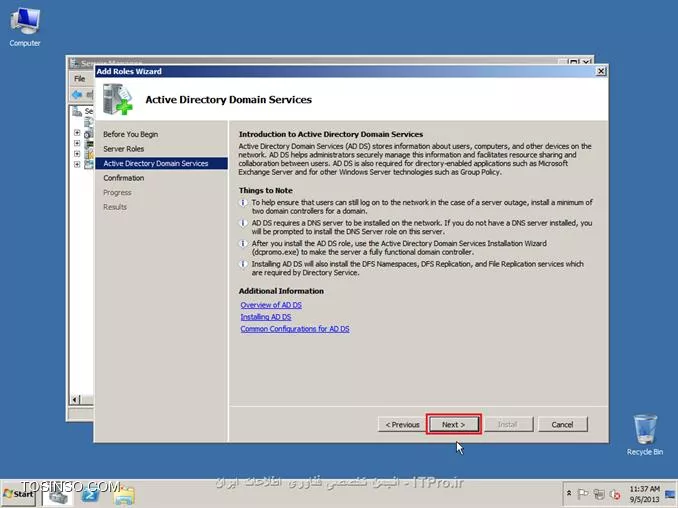This screenshot has width=678, height=508.
Task: Expand the third collapsed node in the Server Manager tree
Action: 77,154
